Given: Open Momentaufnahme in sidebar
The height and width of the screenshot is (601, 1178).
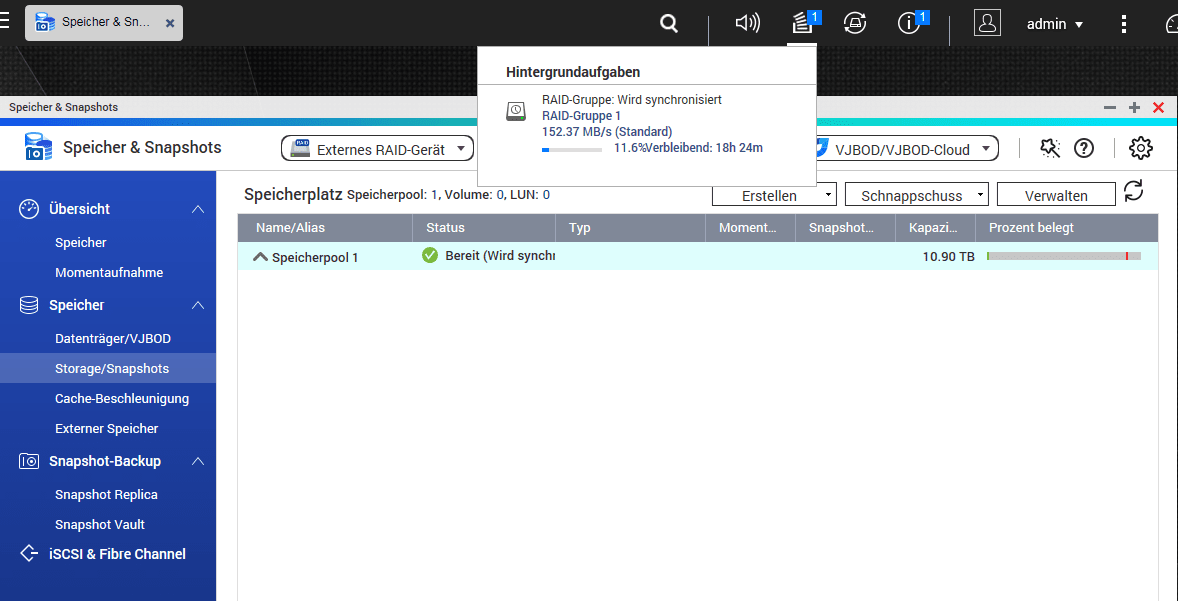Looking at the screenshot, I should [109, 273].
